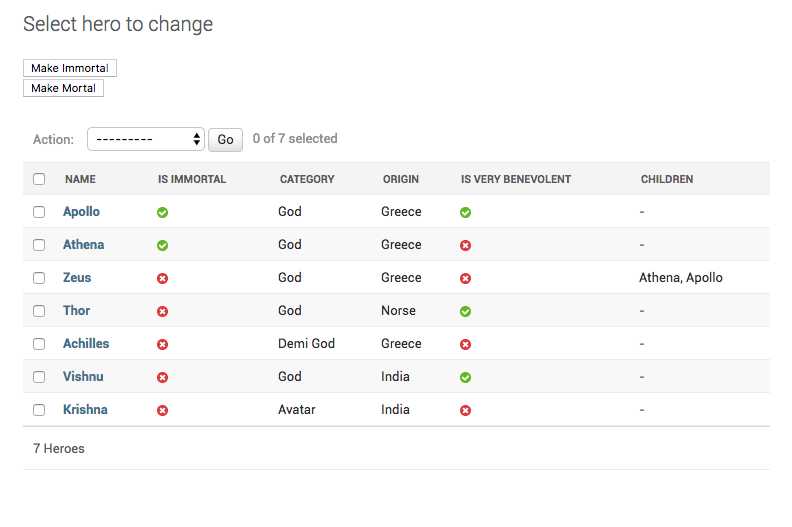The image size is (792, 527).
Task: Sort by the Category column header
Action: 307,179
